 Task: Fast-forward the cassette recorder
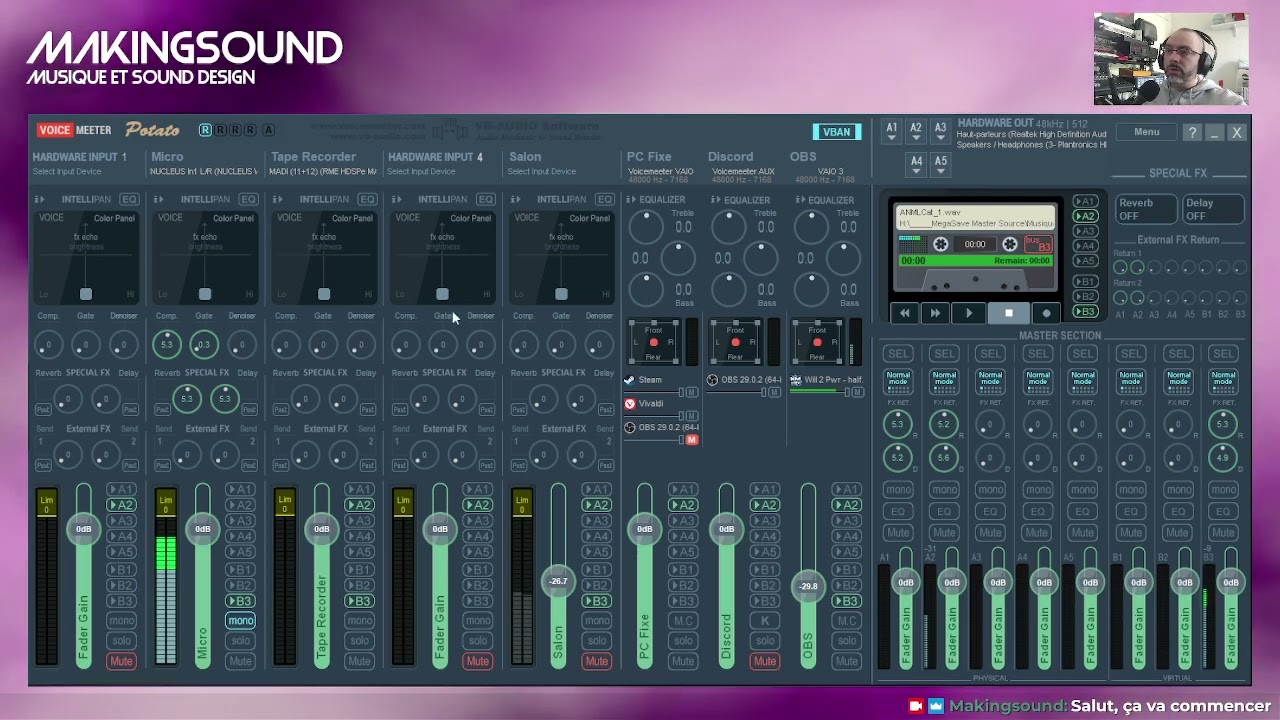point(935,313)
